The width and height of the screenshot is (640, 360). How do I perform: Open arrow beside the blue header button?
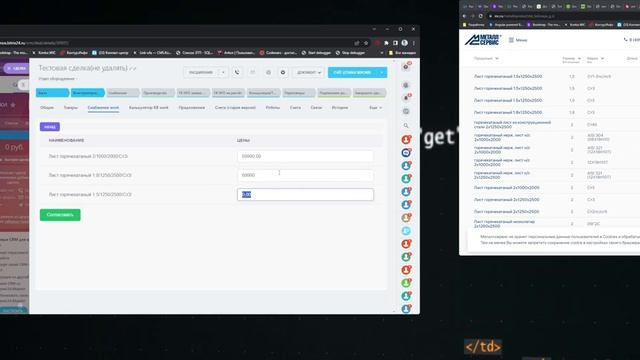click(382, 72)
